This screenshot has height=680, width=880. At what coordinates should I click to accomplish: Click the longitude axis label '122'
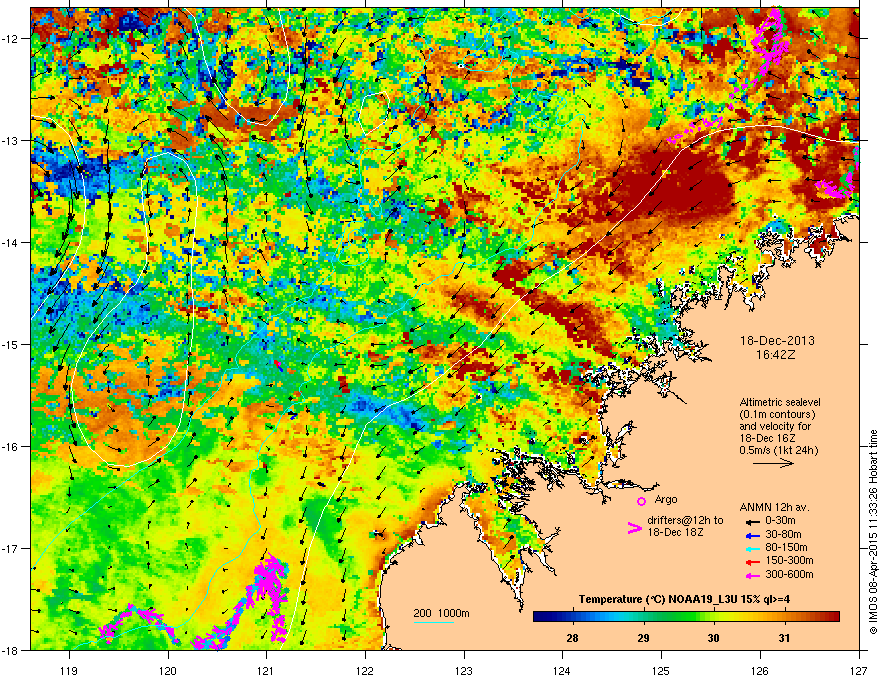tap(365, 671)
